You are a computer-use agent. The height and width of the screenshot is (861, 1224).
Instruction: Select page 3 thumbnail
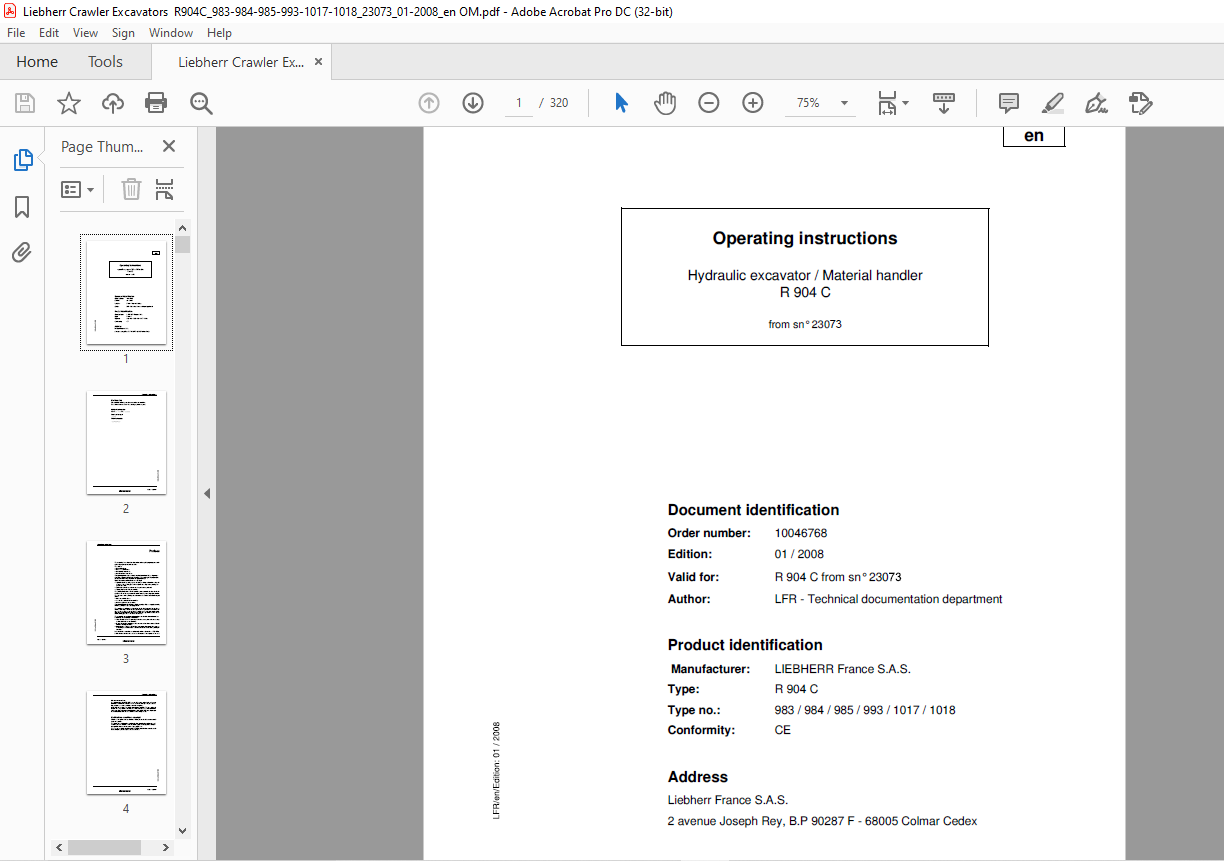[x=126, y=592]
